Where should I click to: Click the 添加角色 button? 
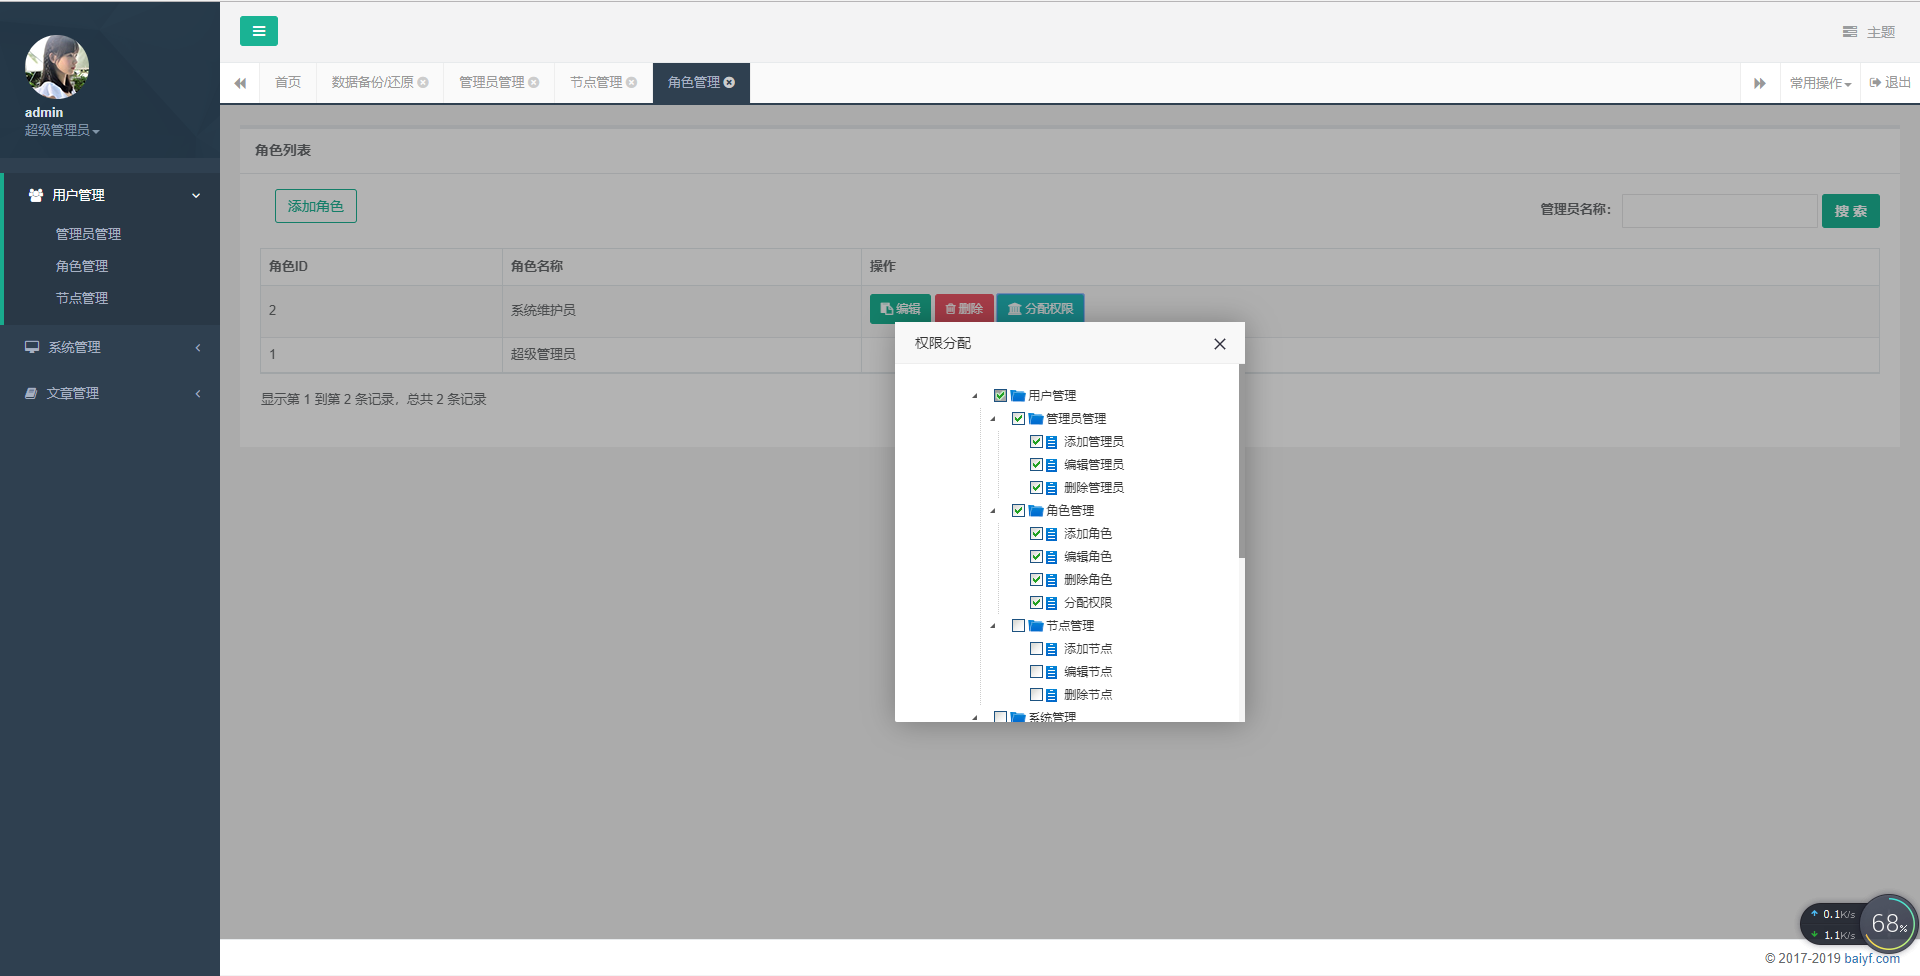(316, 206)
